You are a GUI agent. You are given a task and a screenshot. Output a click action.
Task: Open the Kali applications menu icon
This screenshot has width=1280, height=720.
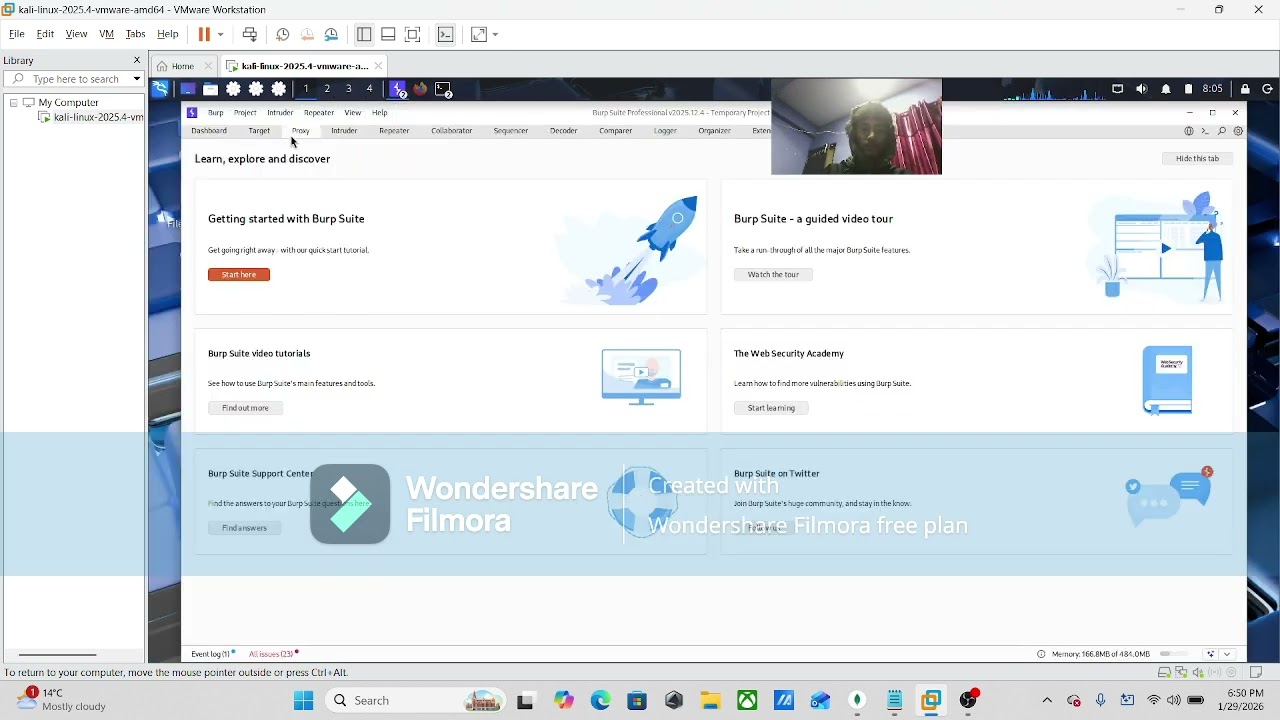160,89
